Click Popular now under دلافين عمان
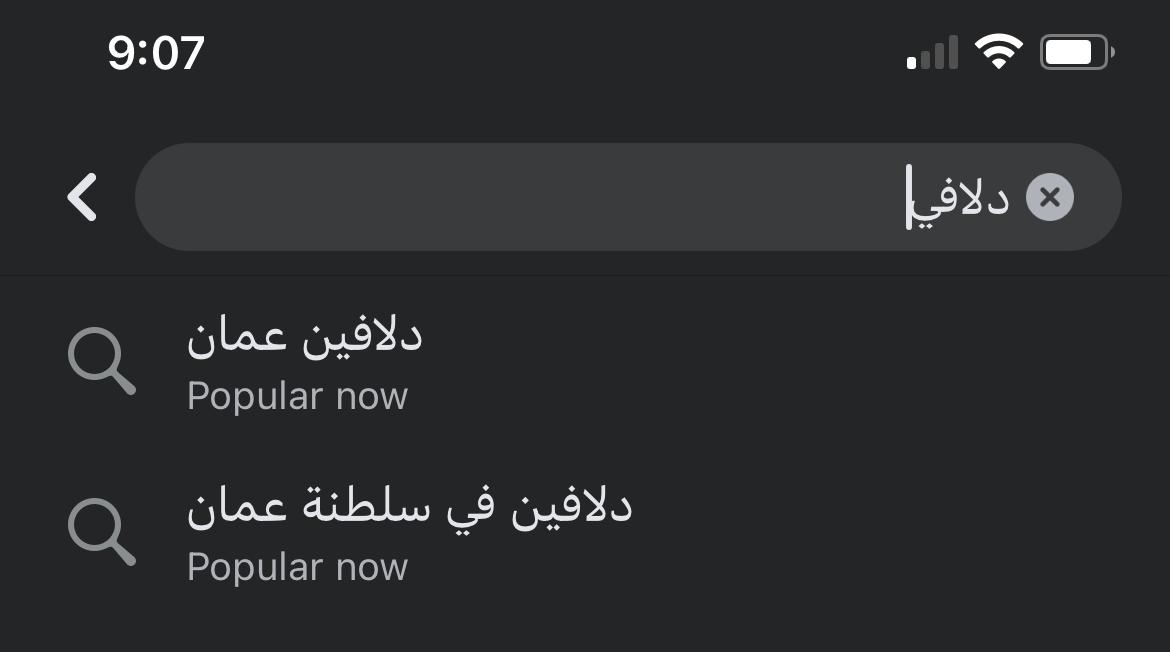 (x=297, y=397)
